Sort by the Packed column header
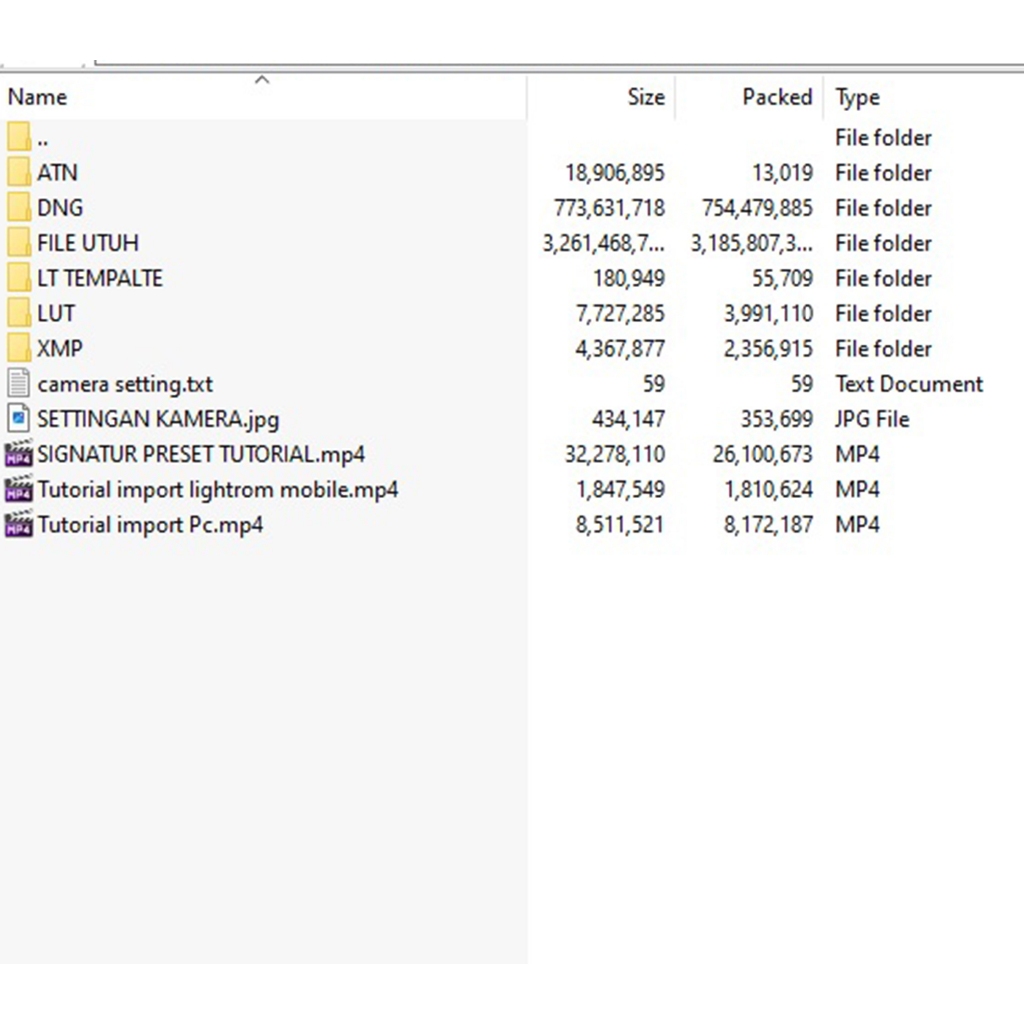 click(776, 97)
